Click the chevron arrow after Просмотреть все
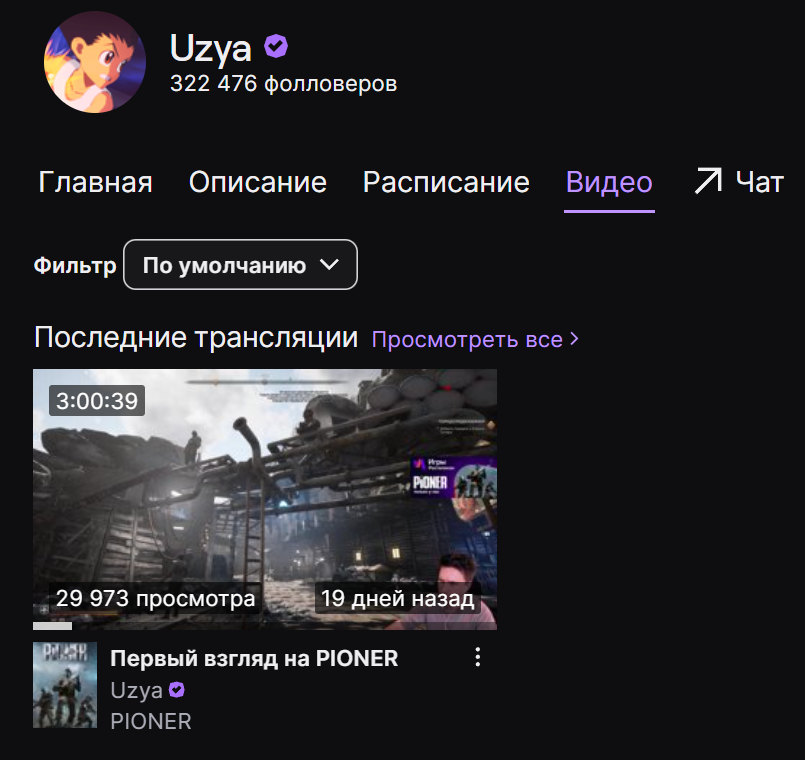The image size is (805, 760). coord(574,339)
